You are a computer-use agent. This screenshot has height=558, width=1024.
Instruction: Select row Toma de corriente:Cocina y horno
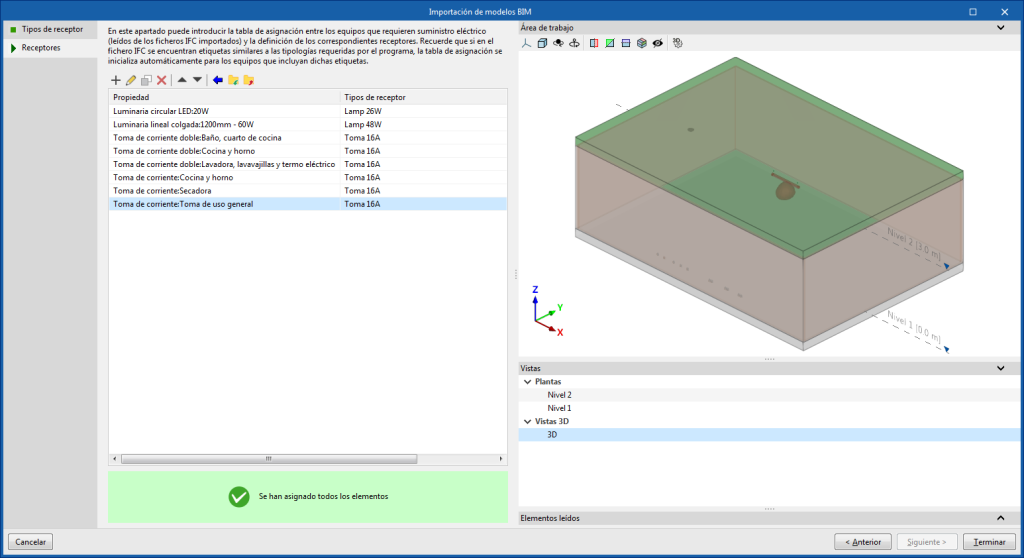[x=308, y=178]
